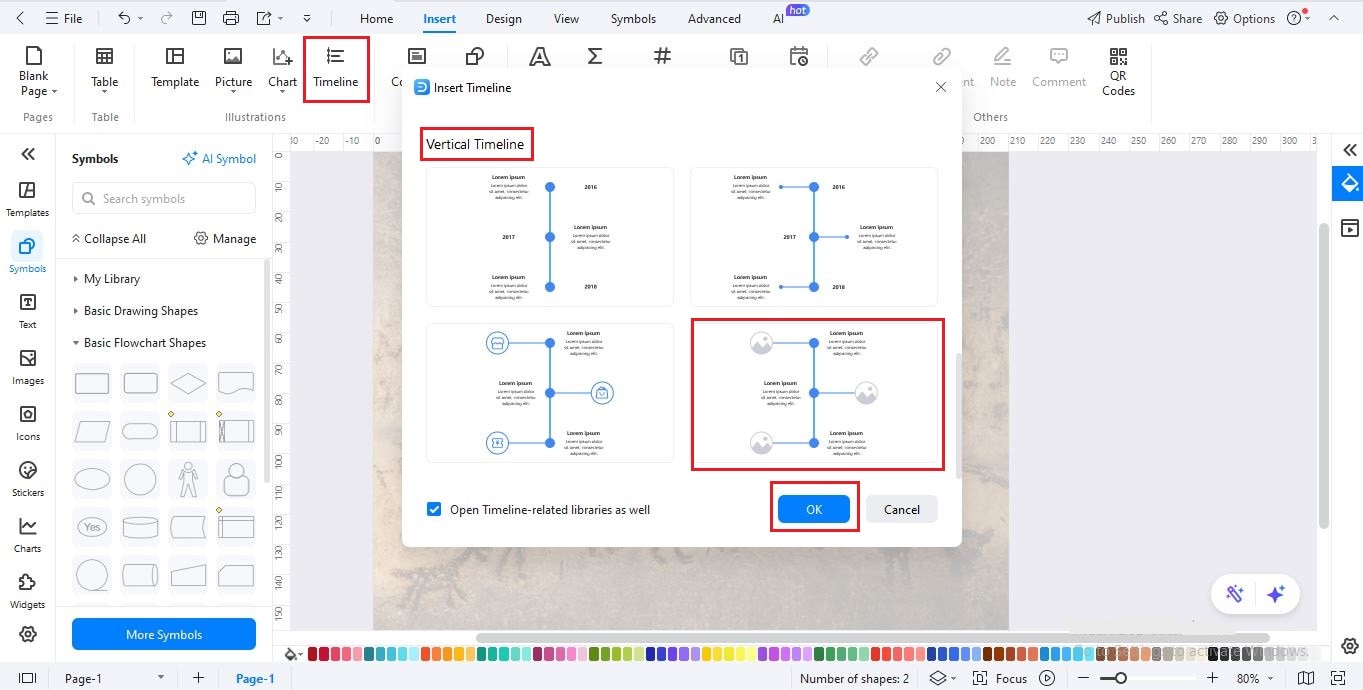The width and height of the screenshot is (1363, 690).
Task: Toggle Open Timeline-related libraries checkbox
Action: [x=434, y=509]
